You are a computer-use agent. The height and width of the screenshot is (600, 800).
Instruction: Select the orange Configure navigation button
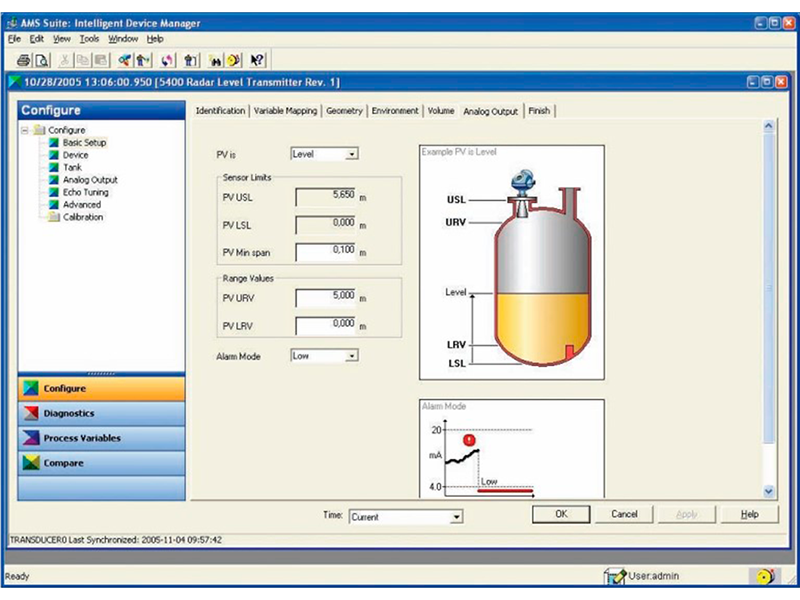coord(102,389)
